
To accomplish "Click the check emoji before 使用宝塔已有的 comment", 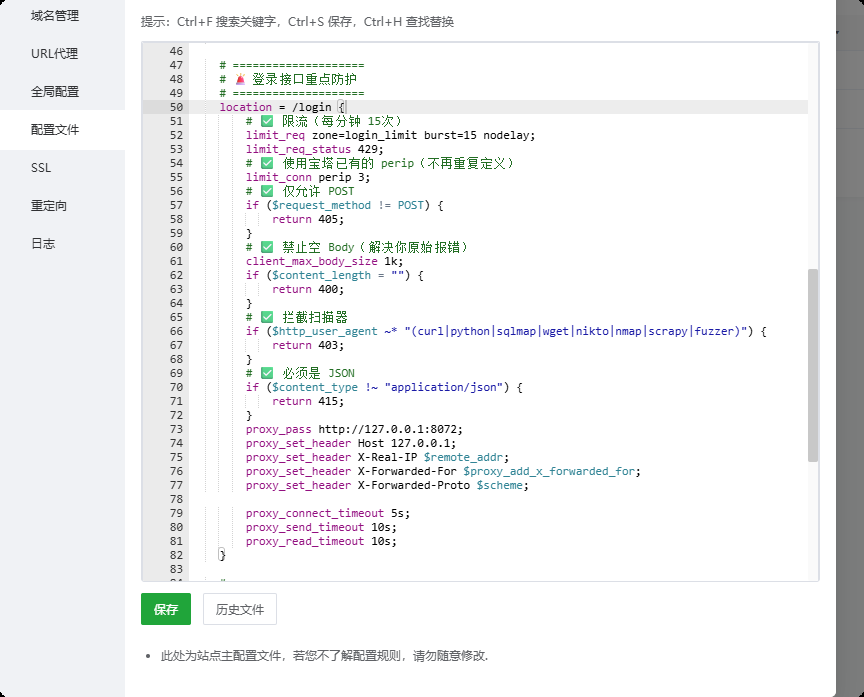I will 267,163.
